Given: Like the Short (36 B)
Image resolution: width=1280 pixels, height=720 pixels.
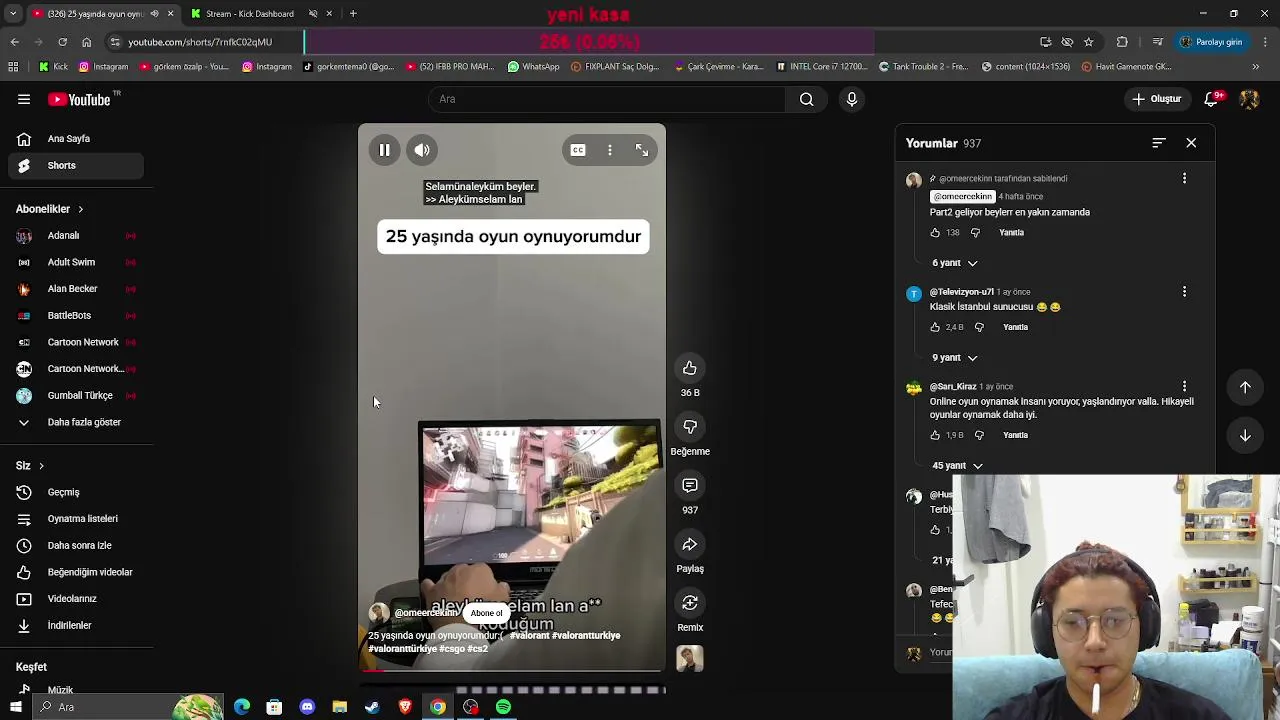Looking at the screenshot, I should [690, 369].
